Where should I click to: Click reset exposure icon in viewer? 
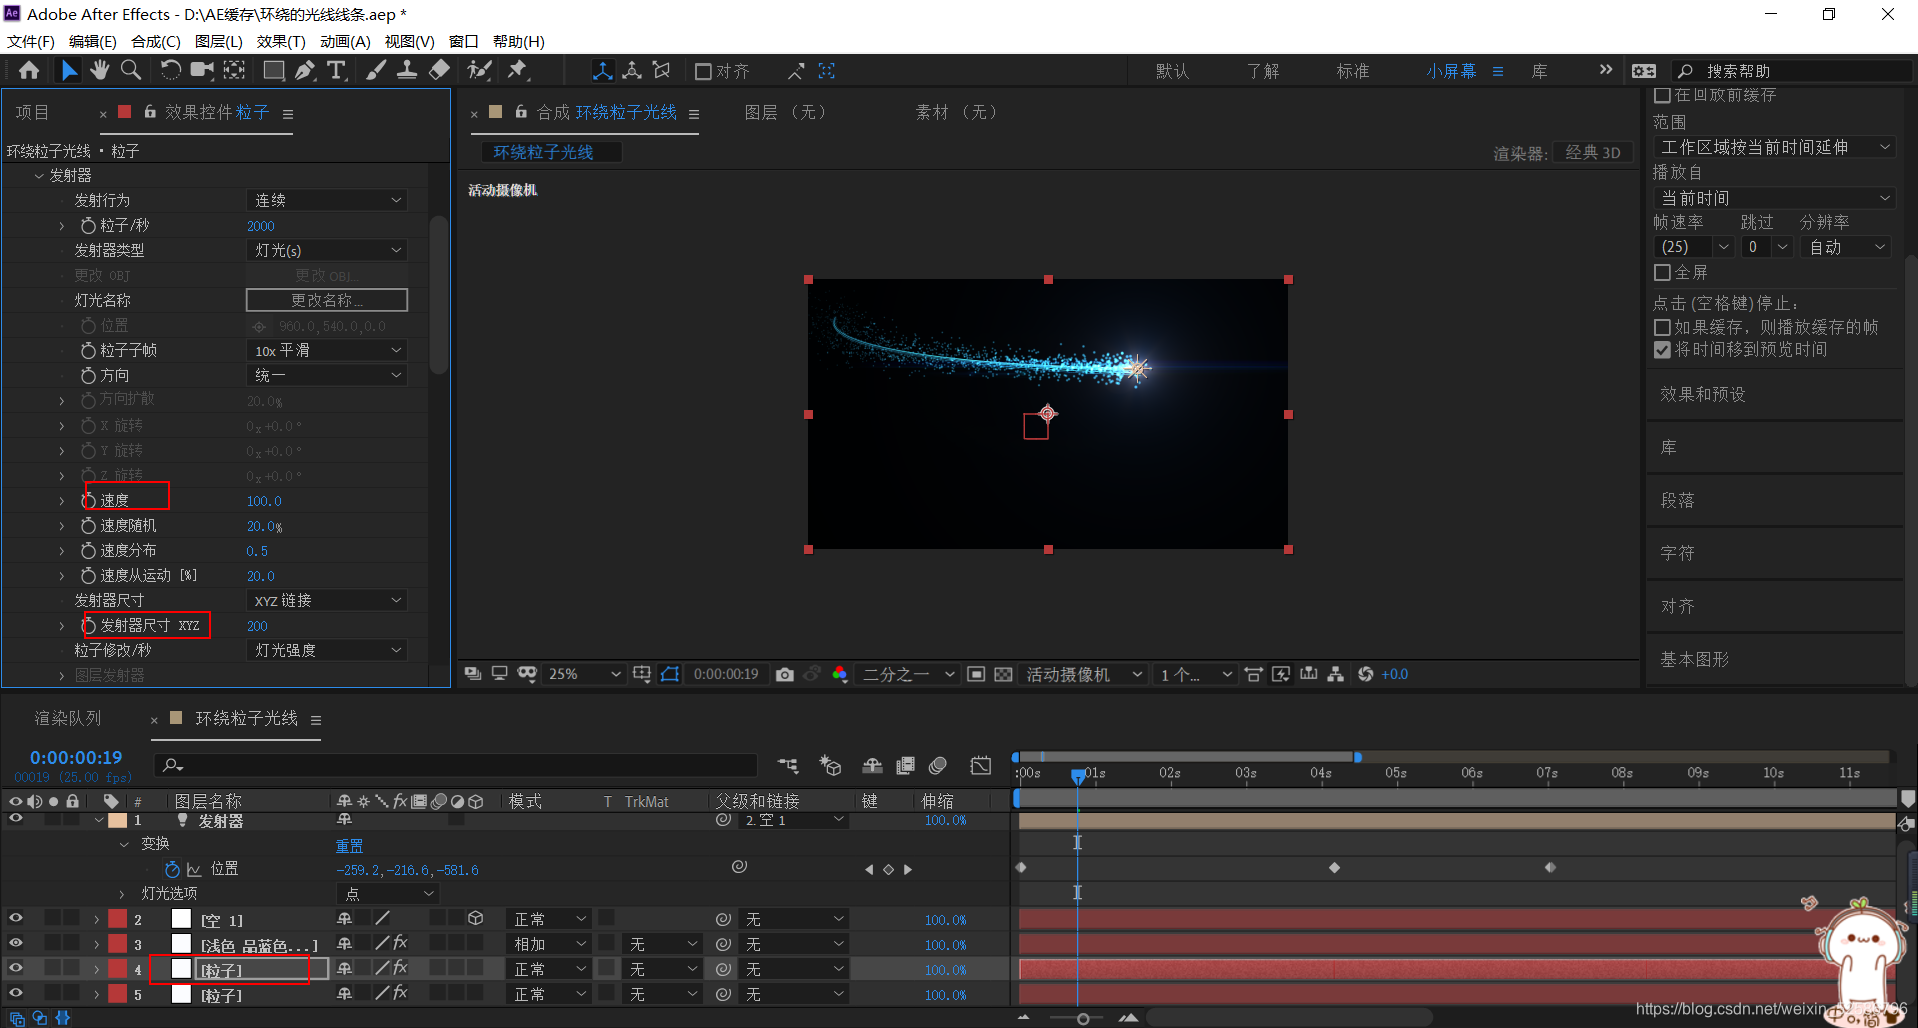(x=1365, y=675)
